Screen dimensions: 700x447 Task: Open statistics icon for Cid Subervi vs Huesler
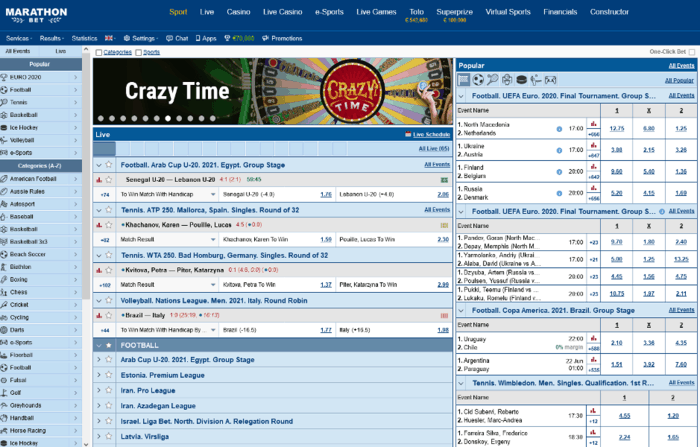pyautogui.click(x=593, y=411)
